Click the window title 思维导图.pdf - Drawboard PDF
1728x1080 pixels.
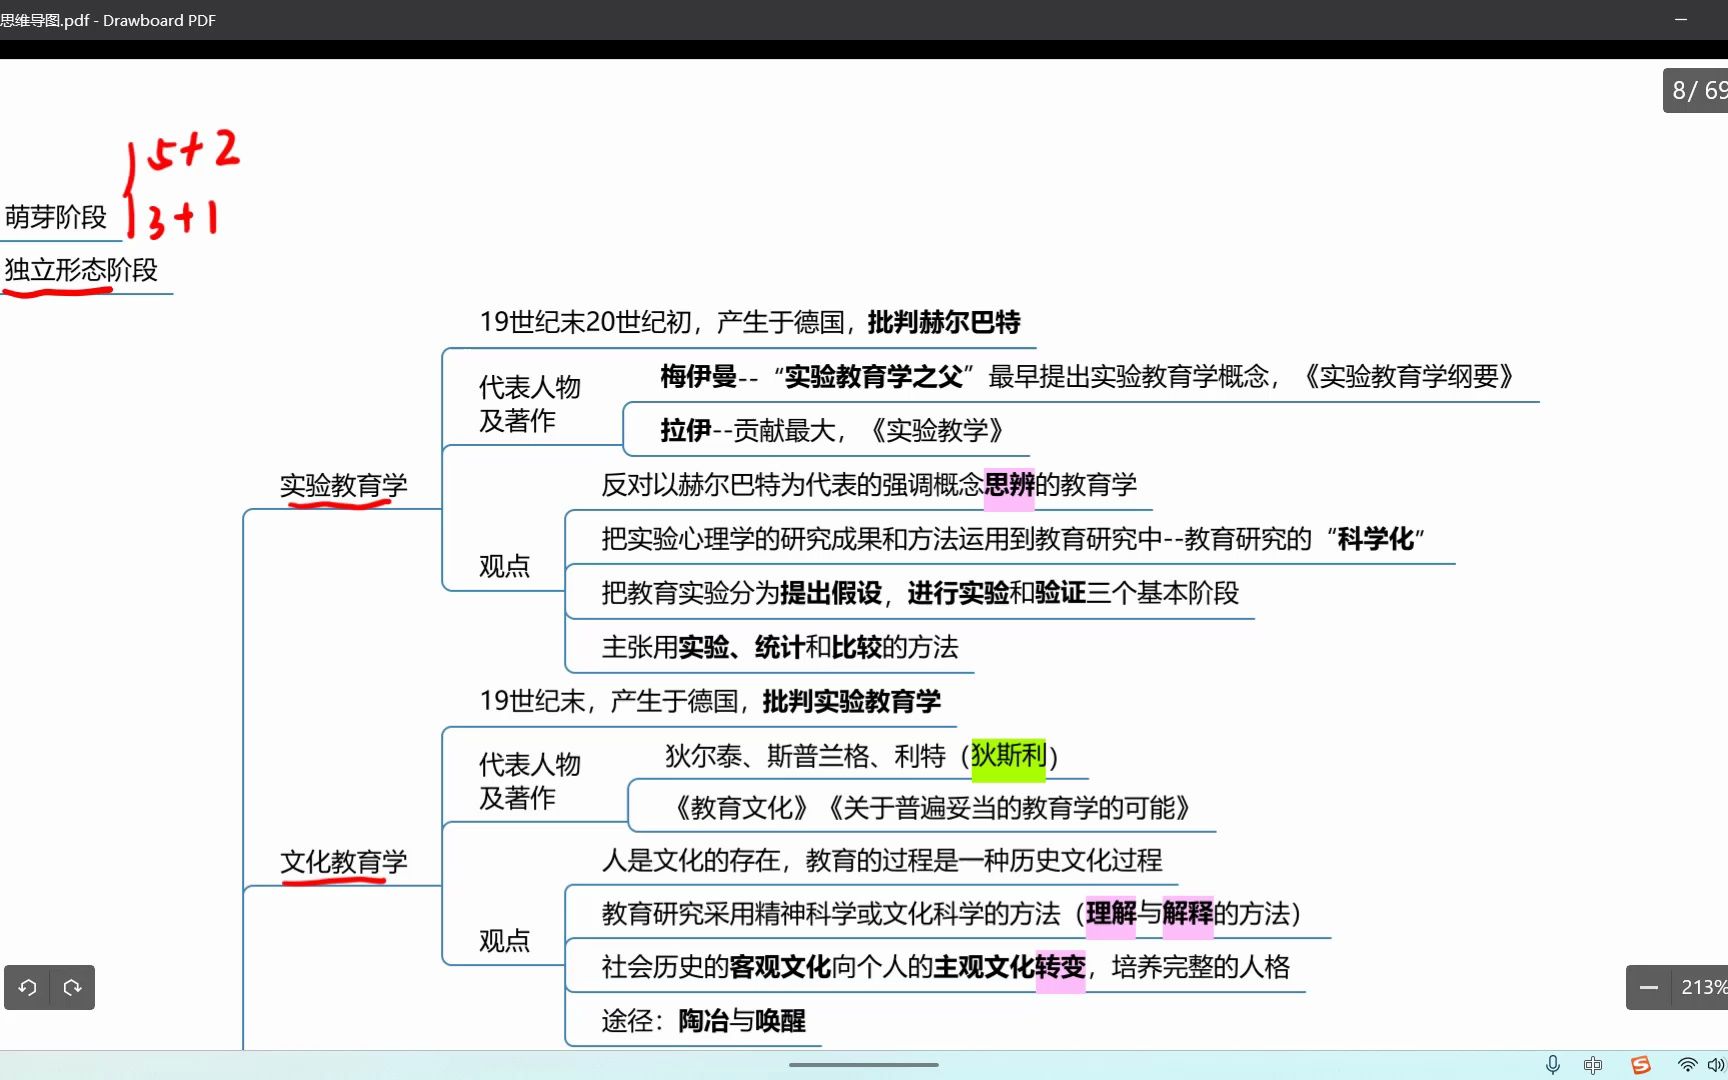click(x=108, y=20)
